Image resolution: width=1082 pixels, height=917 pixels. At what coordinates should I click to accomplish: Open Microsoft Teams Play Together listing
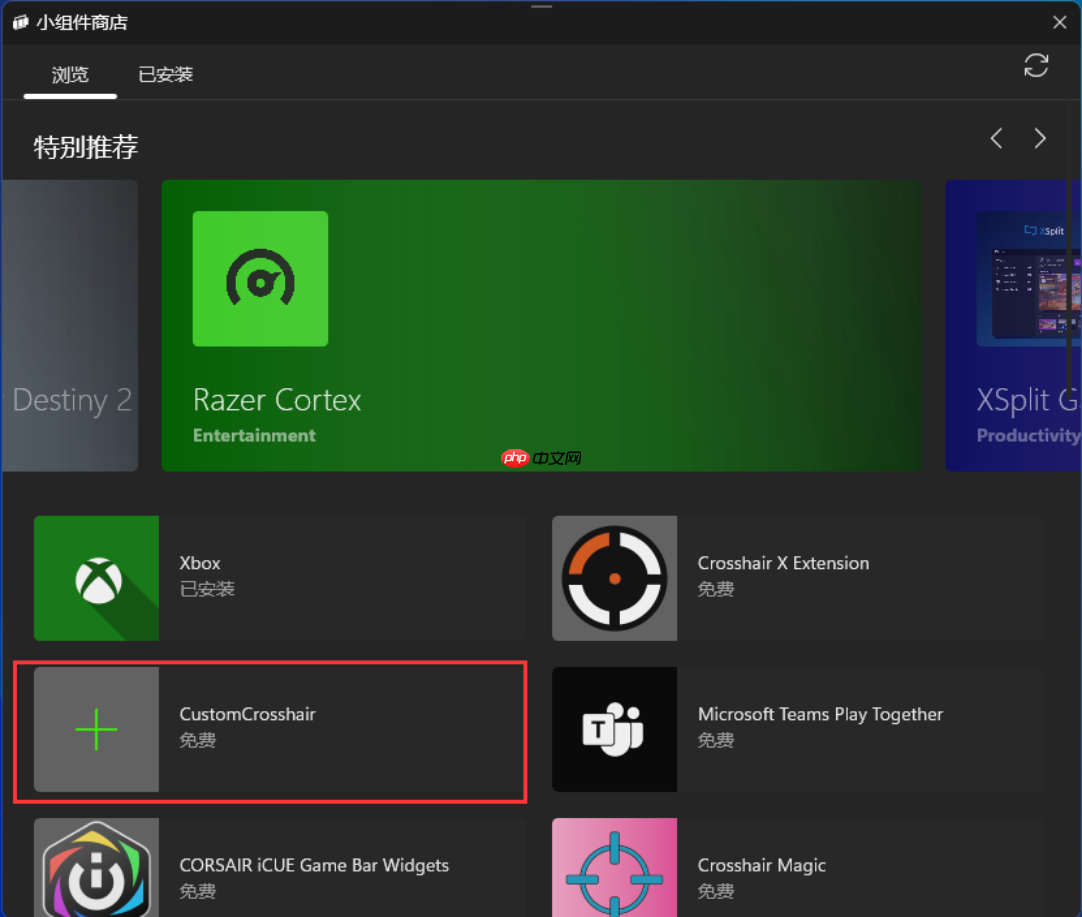pos(798,729)
